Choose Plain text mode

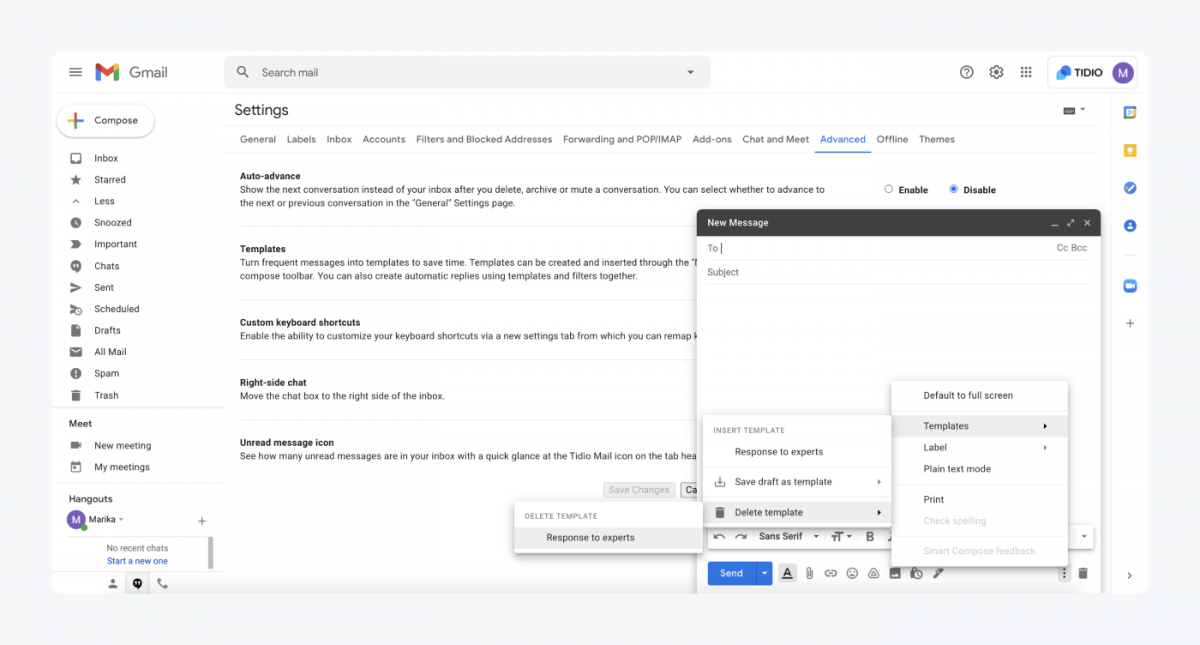click(979, 469)
